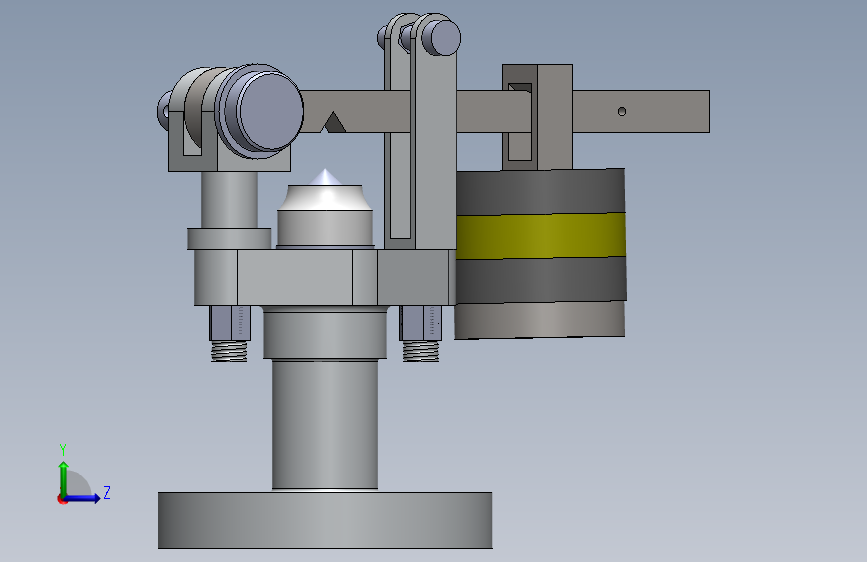Select the stepped collar atop the column
This screenshot has height=562, width=867.
point(325,333)
